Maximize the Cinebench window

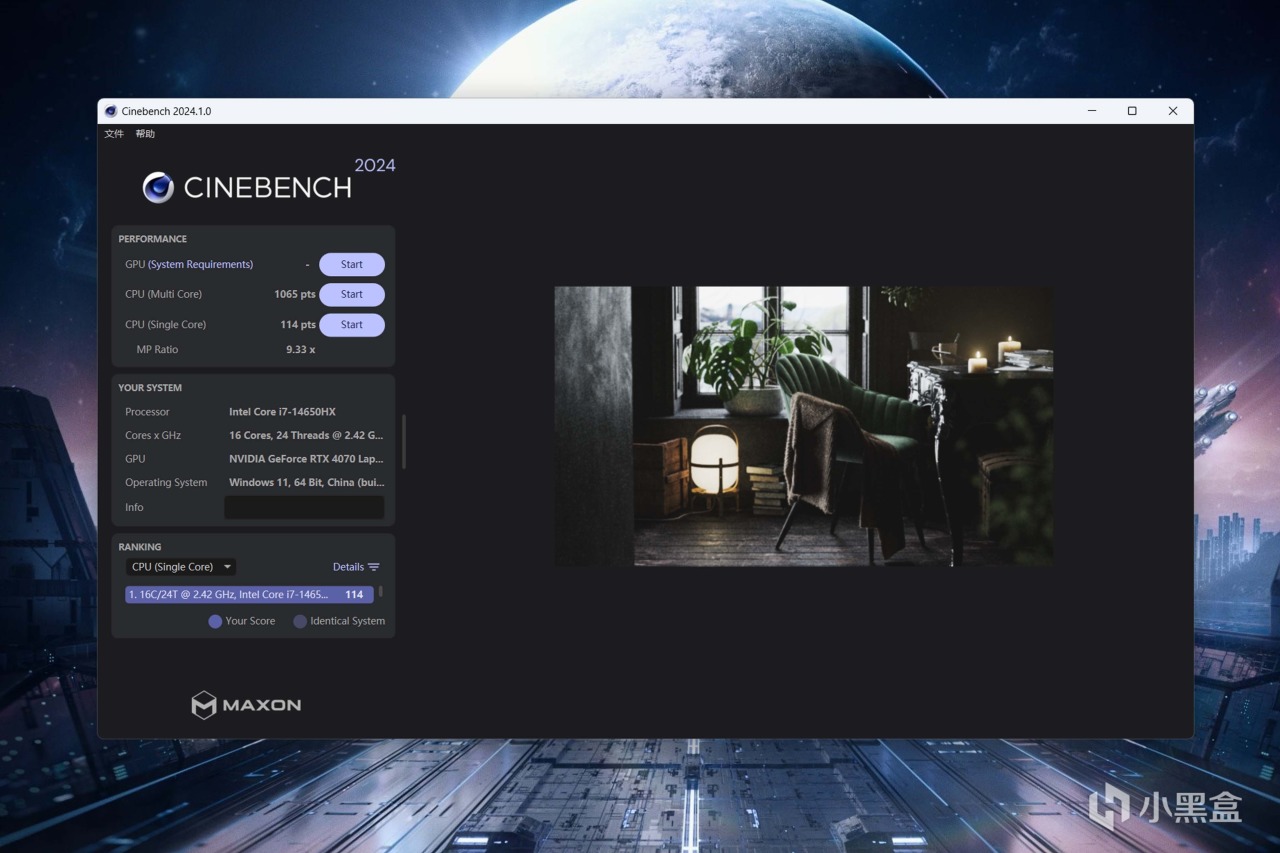[1132, 111]
